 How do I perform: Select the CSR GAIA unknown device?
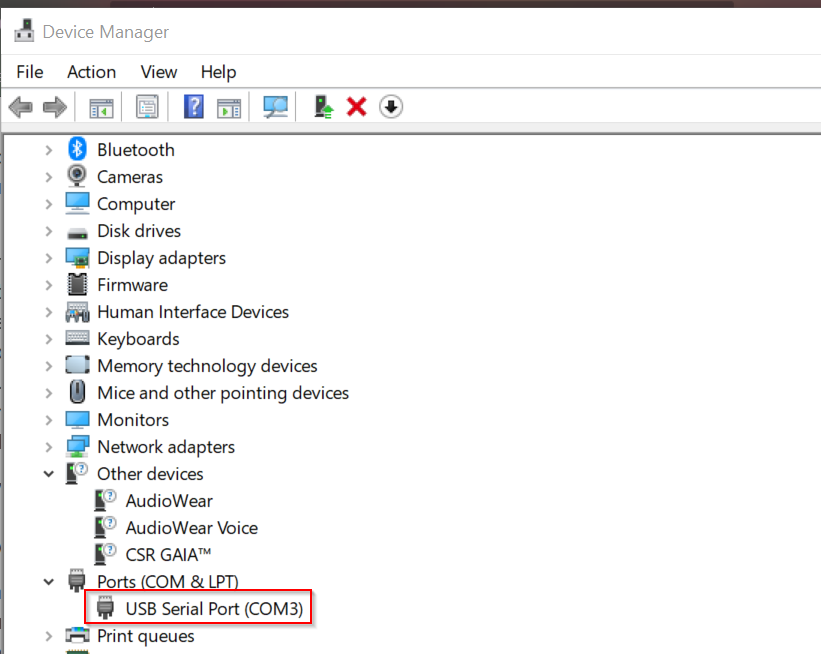point(168,555)
